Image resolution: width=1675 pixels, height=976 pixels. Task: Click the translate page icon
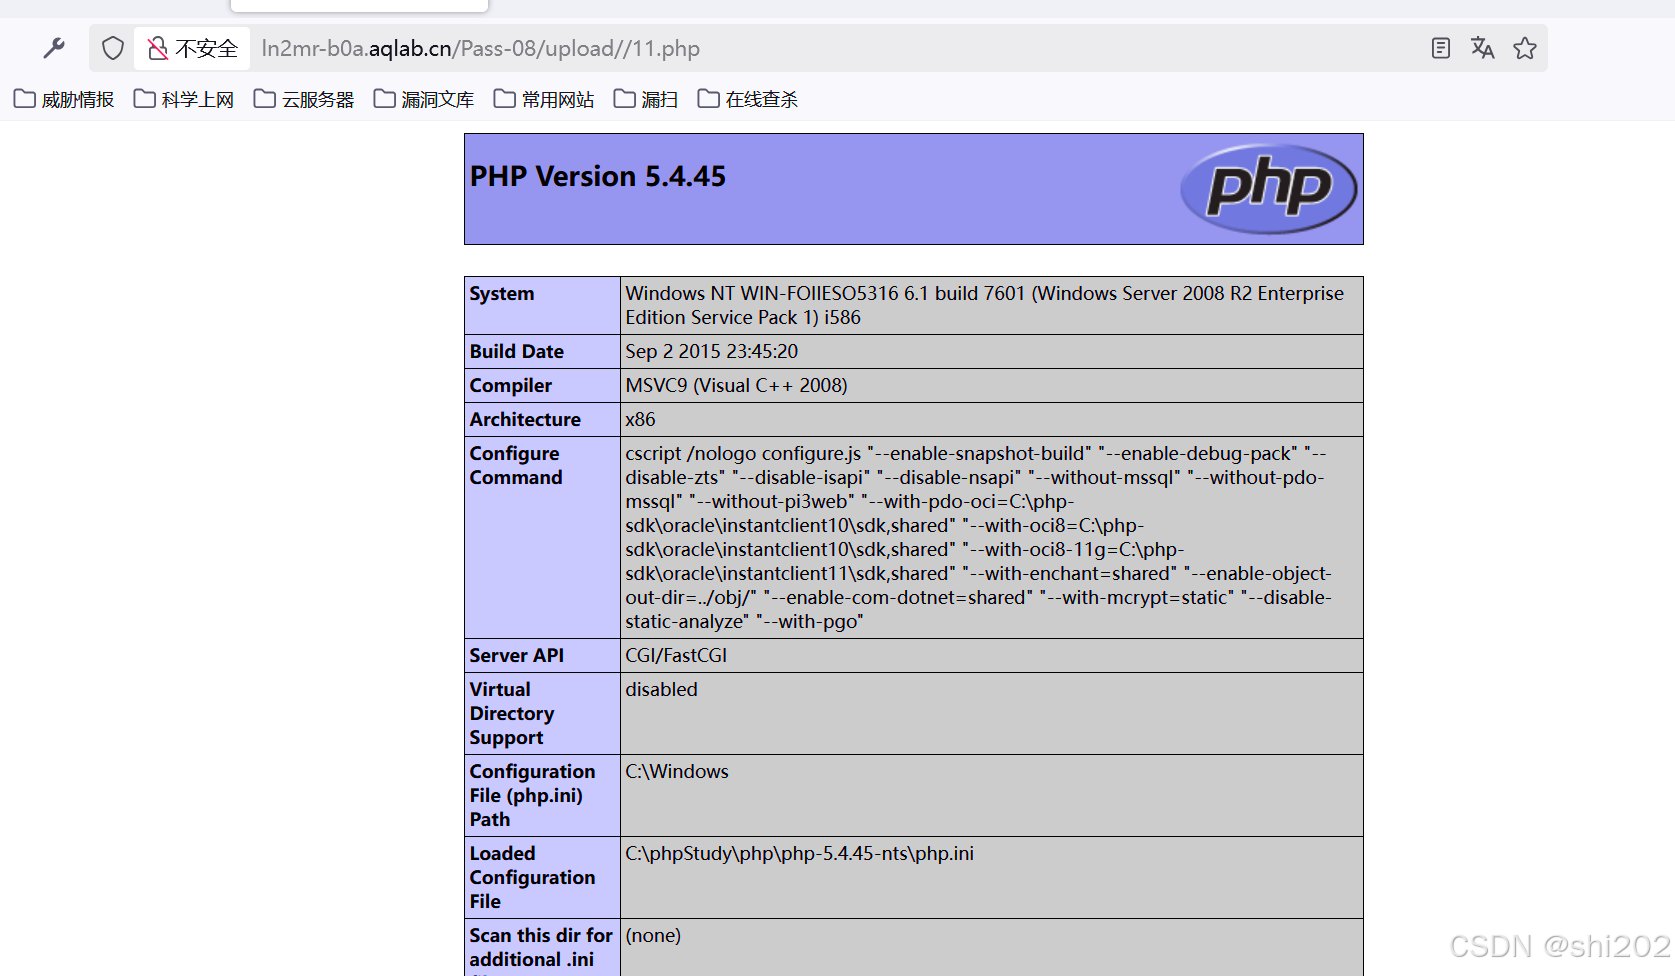point(1482,48)
